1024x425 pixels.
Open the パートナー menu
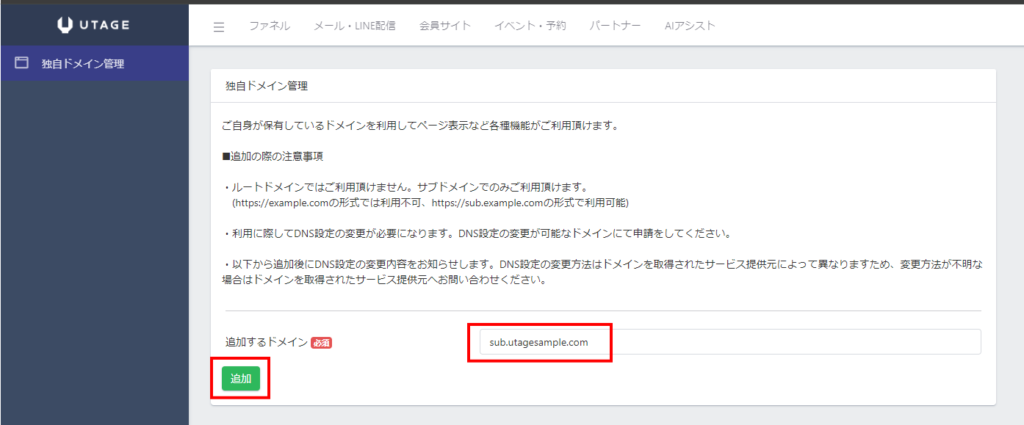pyautogui.click(x=615, y=26)
